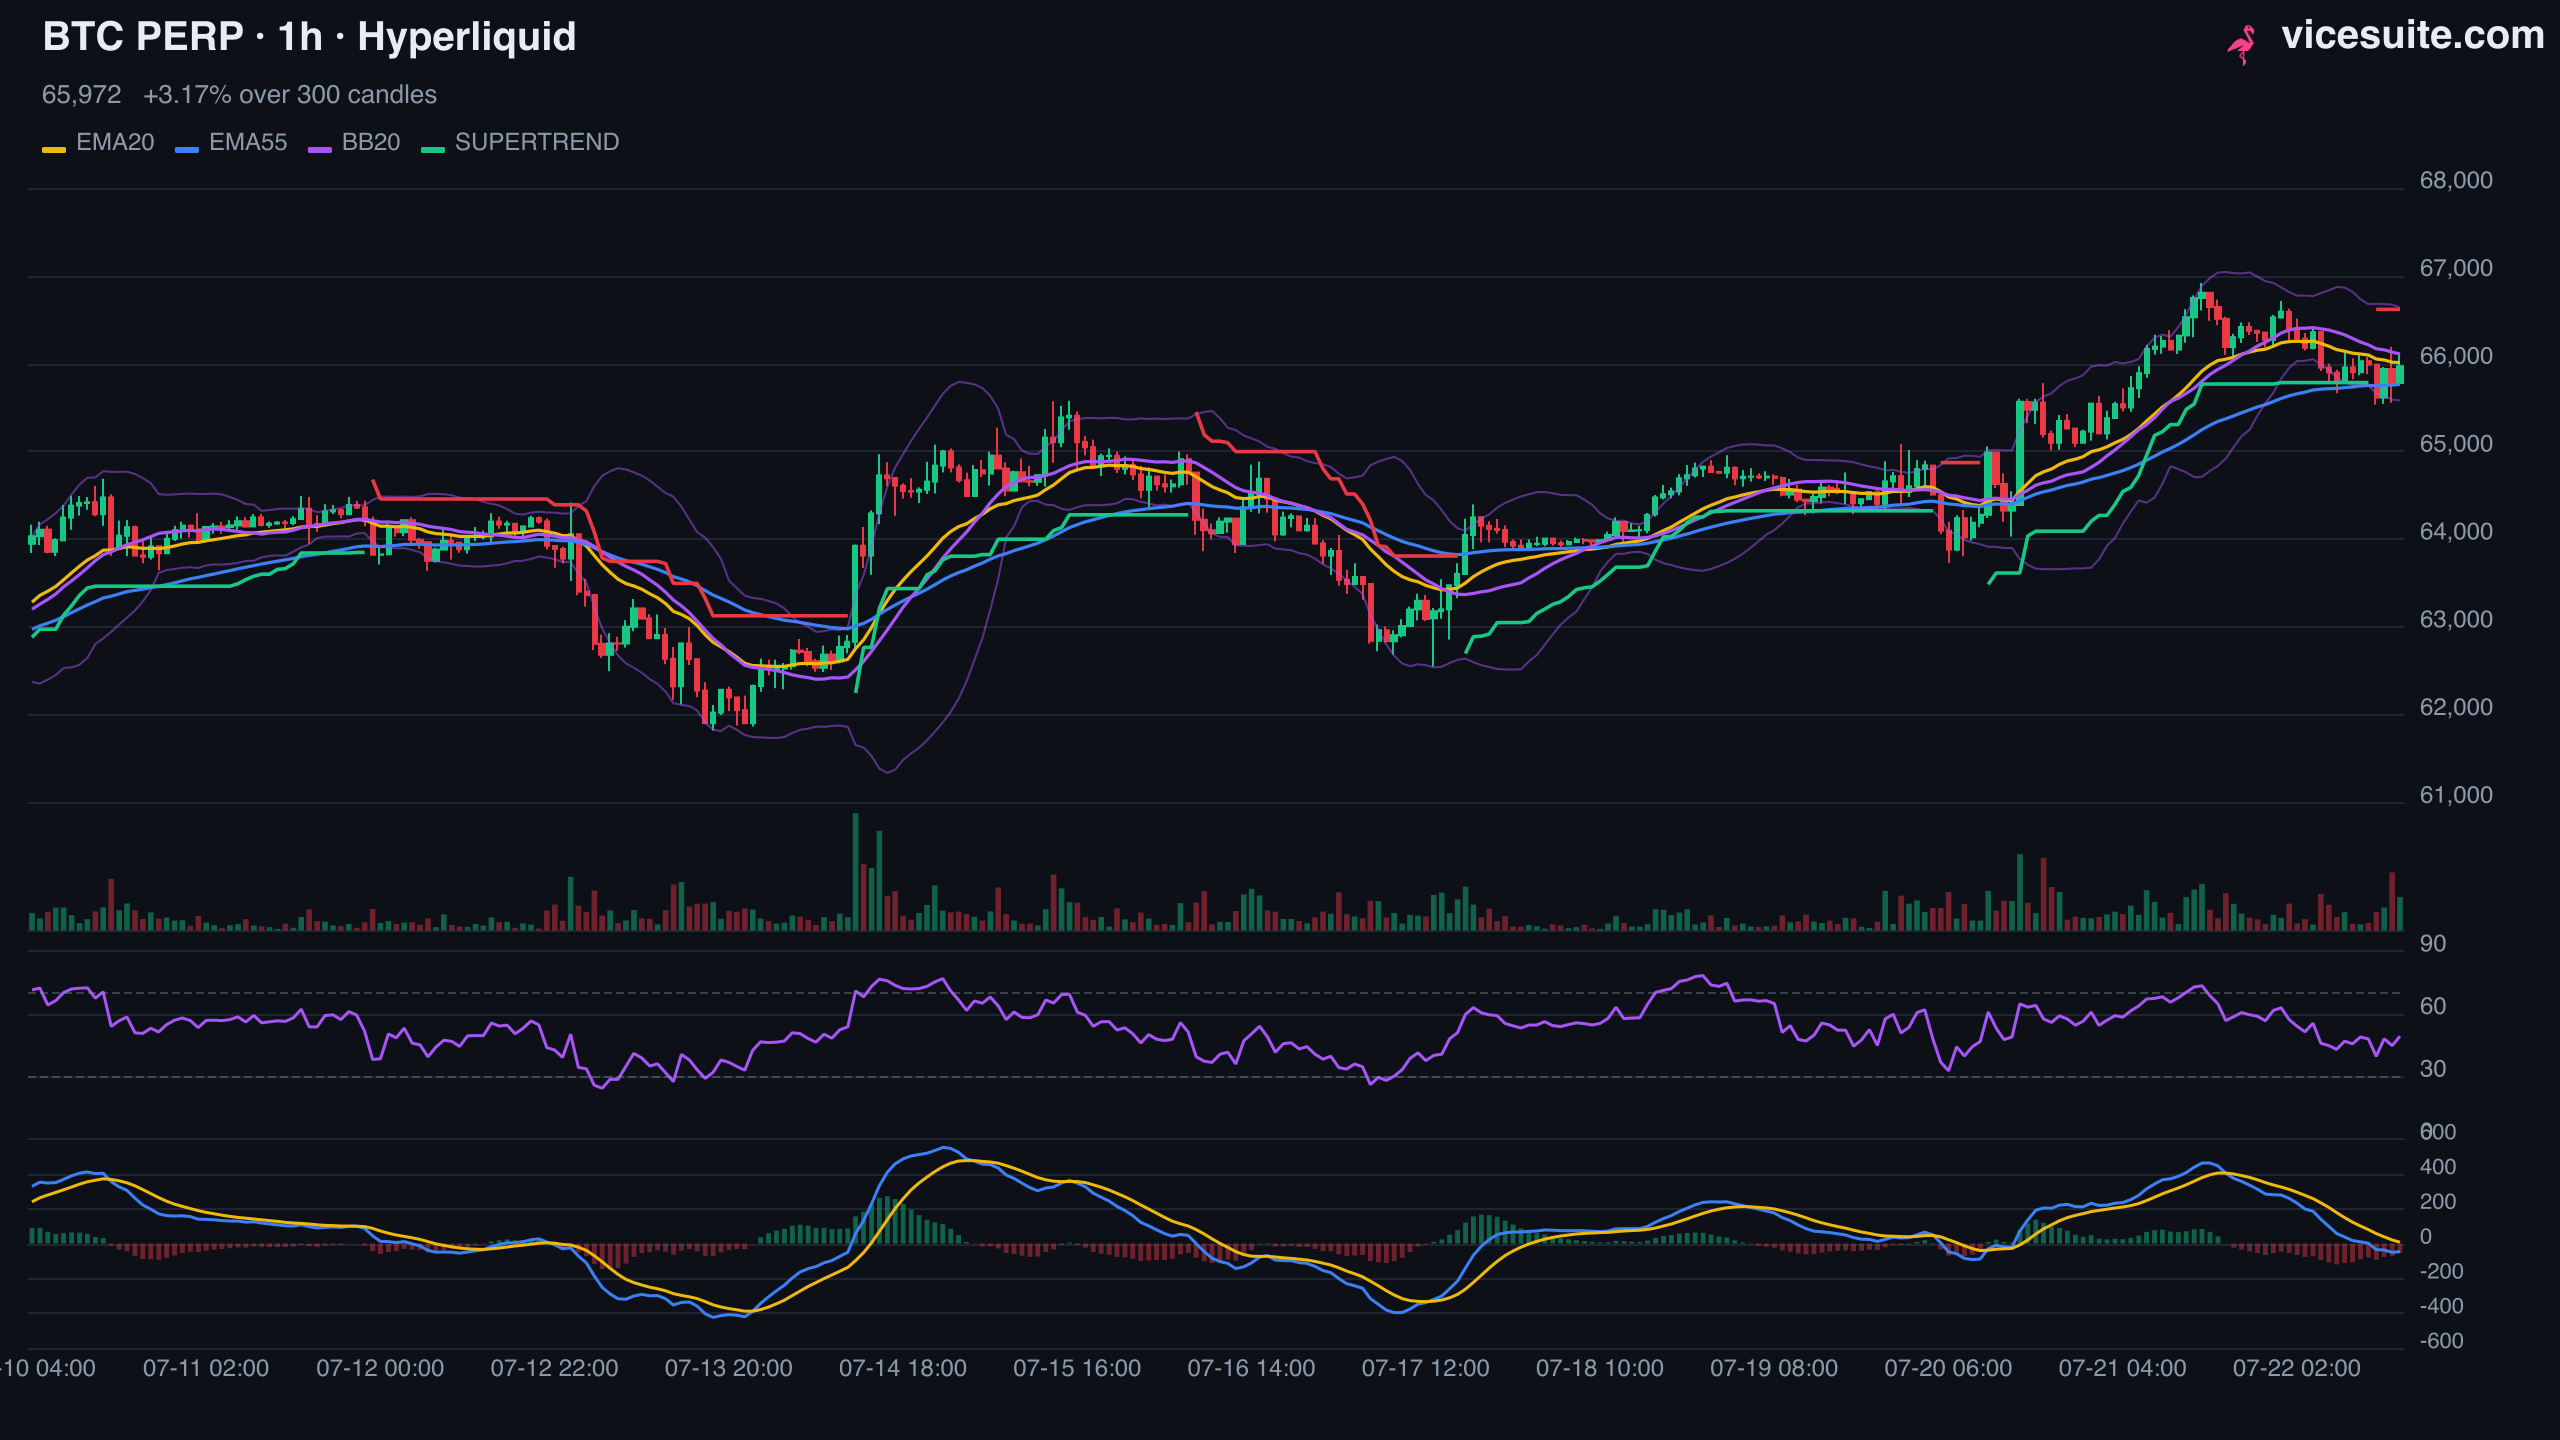2560x1440 pixels.
Task: Click the RSI axis label 90
Action: 2433,944
